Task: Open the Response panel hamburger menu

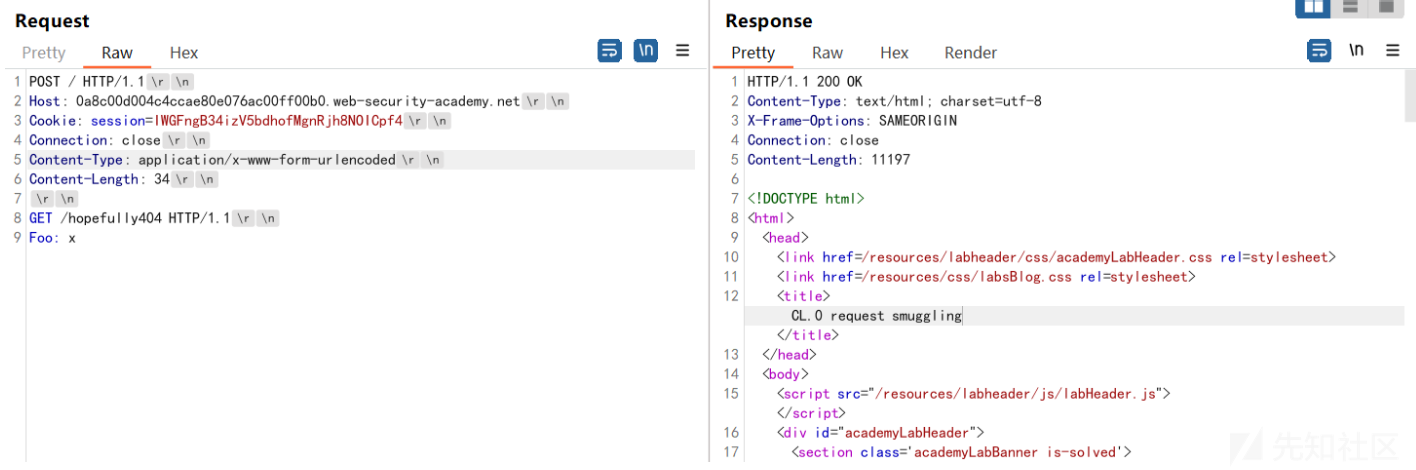Action: click(x=1392, y=50)
